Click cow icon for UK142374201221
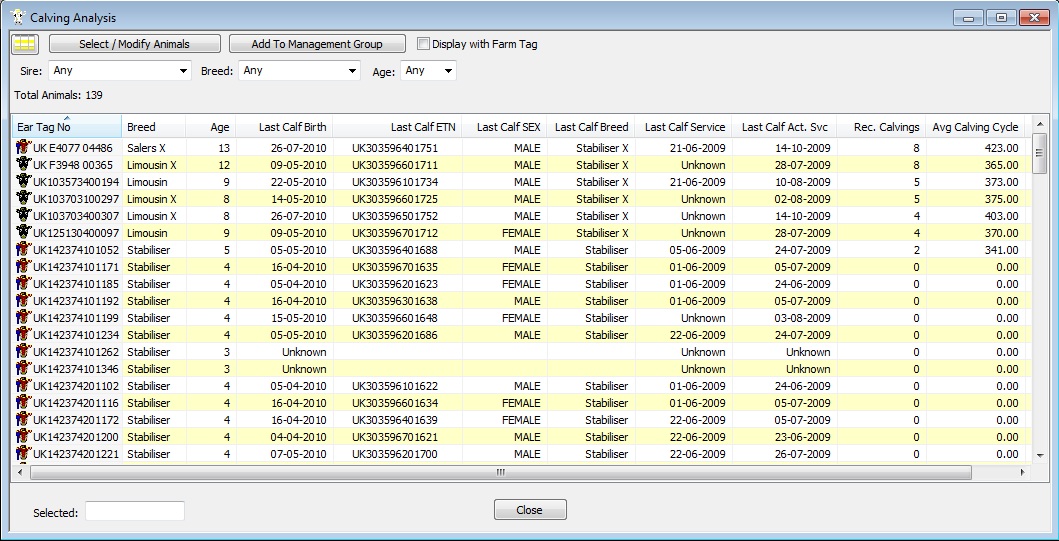 (24, 454)
